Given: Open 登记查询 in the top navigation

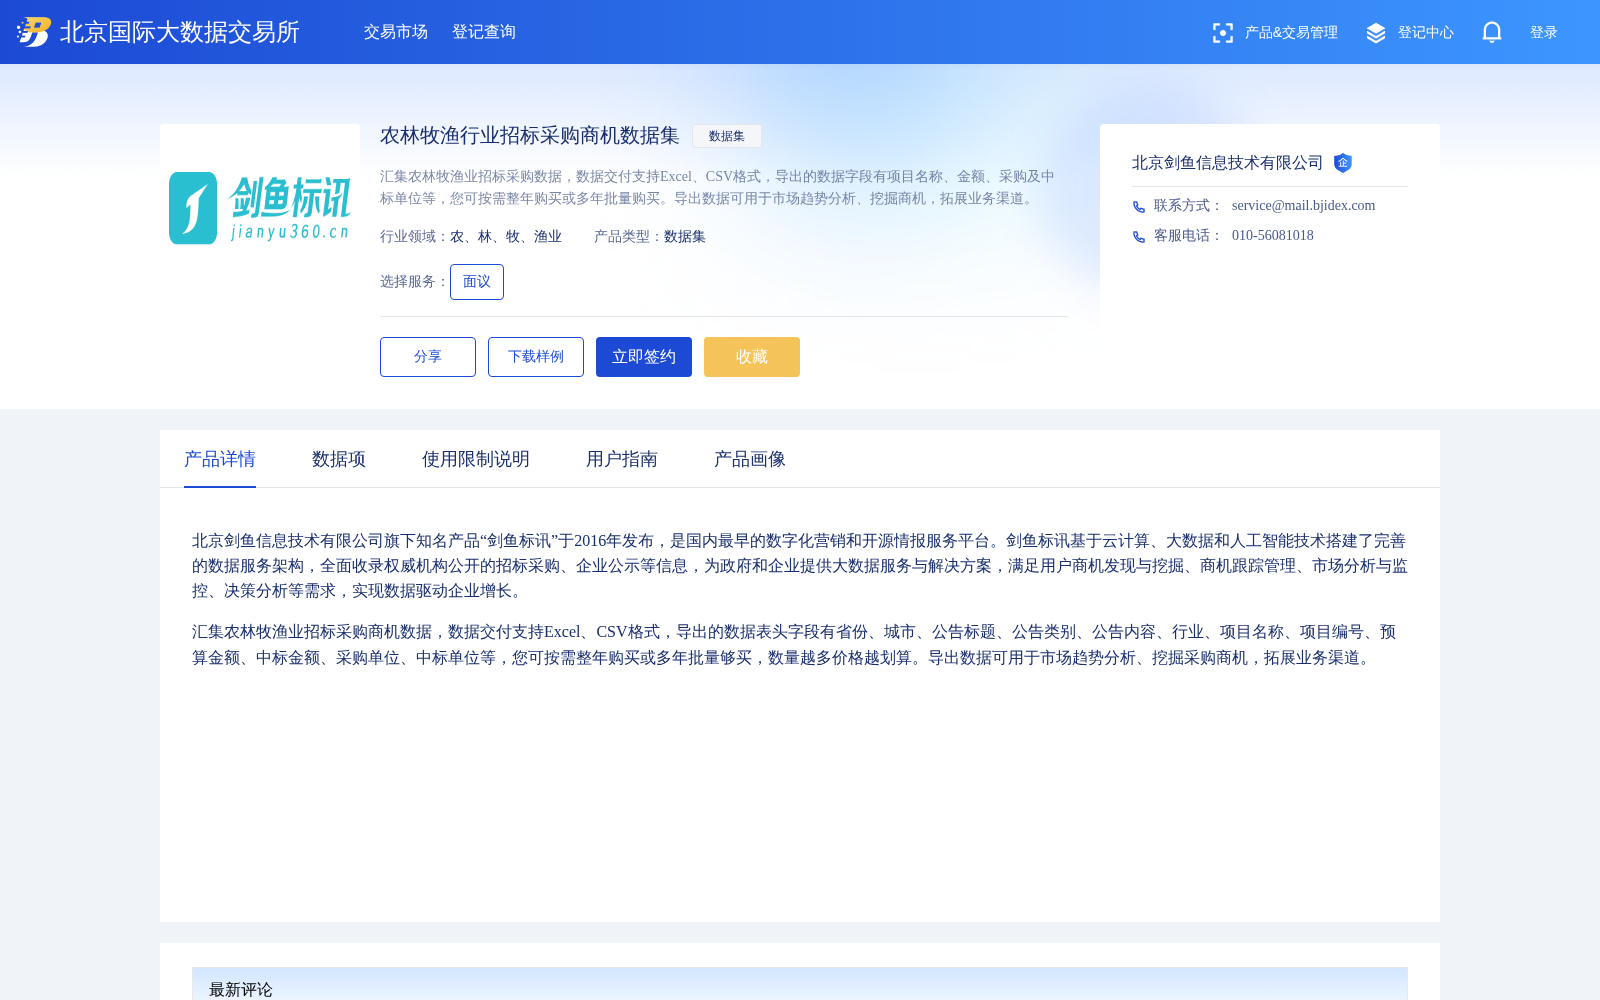Looking at the screenshot, I should point(484,32).
